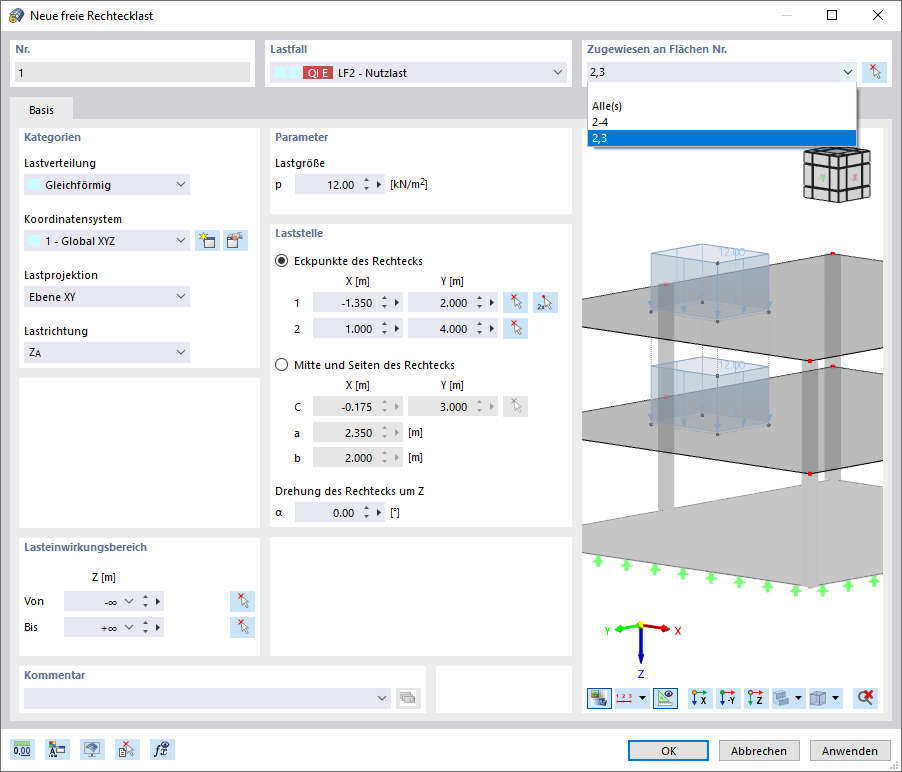Image resolution: width=902 pixels, height=772 pixels.
Task: Click the Lastgröße p spinner control
Action: coord(366,185)
